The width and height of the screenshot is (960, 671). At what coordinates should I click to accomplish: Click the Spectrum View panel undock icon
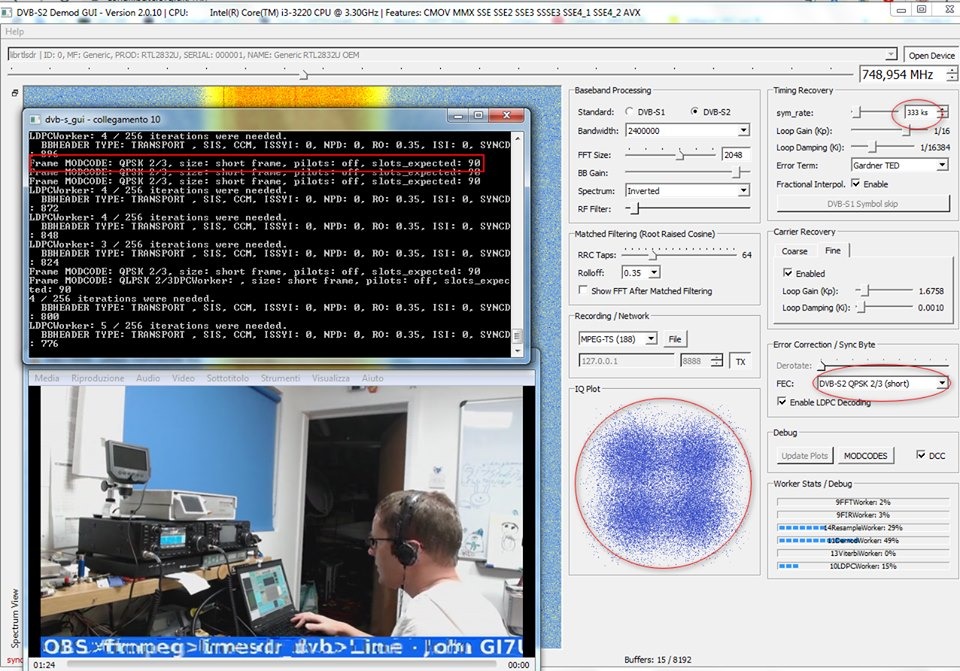tap(14, 93)
